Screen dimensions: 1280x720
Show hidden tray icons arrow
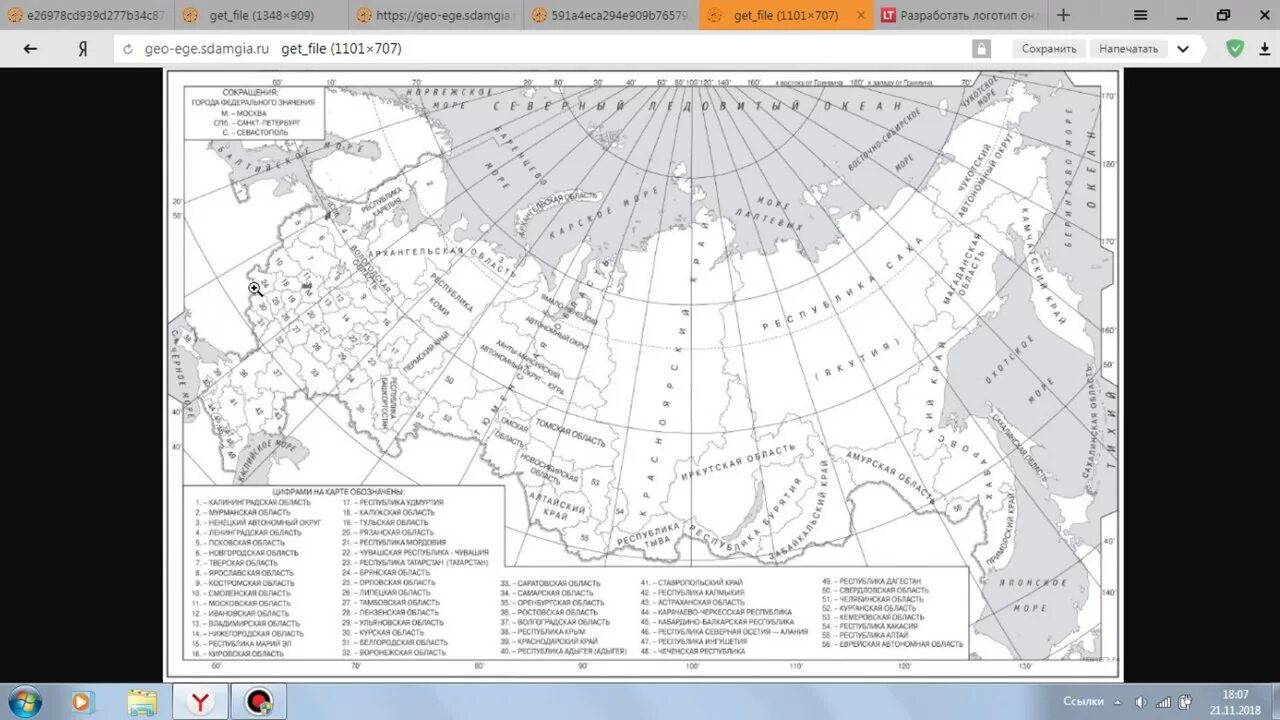(1118, 701)
